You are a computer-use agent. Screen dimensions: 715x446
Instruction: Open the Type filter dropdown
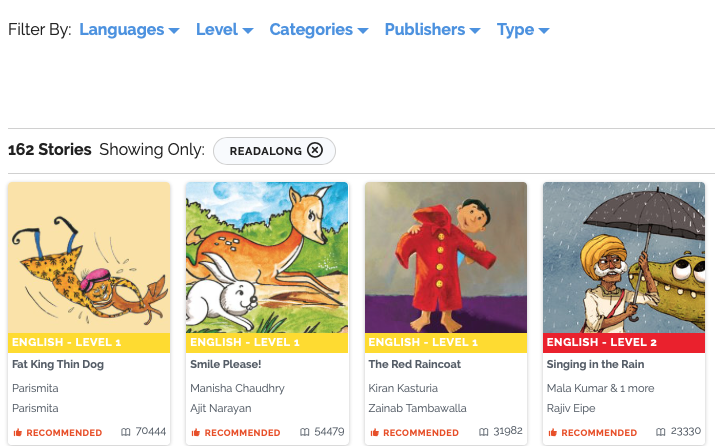523,30
